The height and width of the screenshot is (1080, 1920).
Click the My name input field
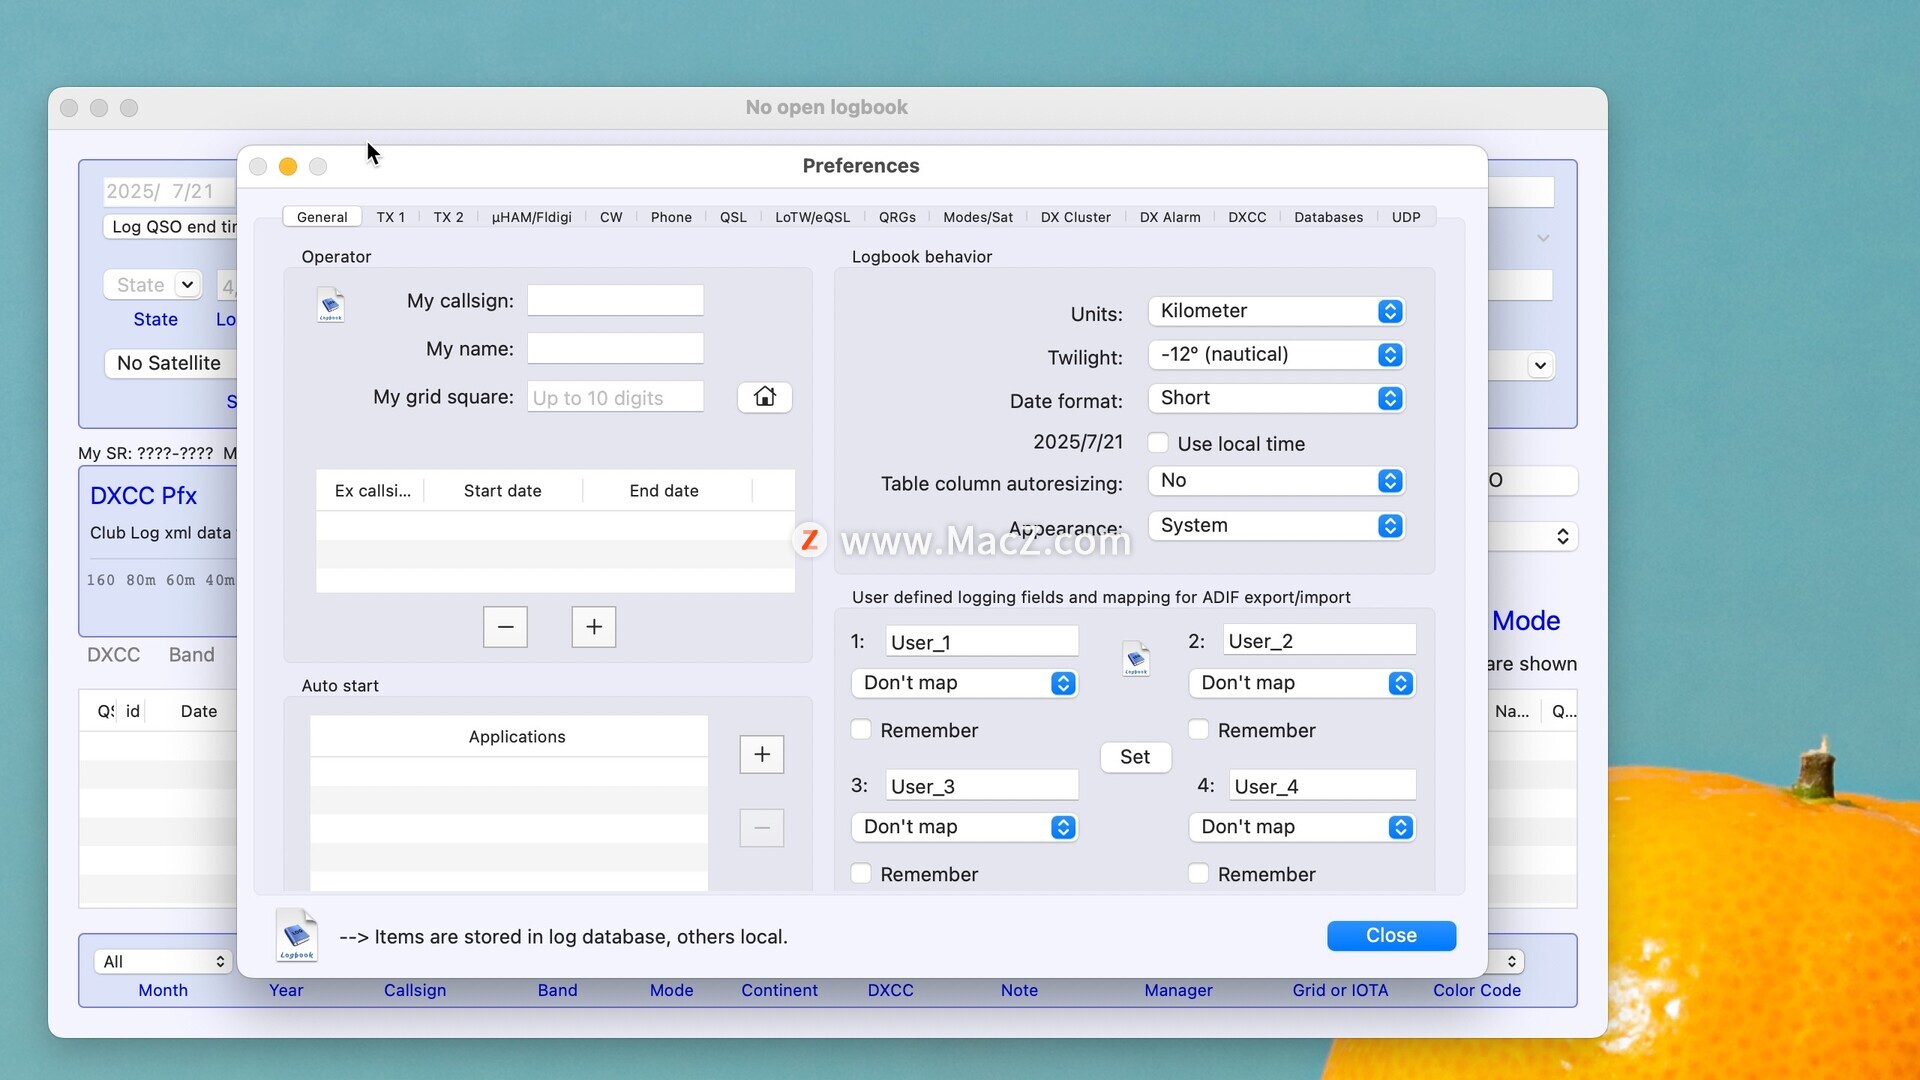click(615, 348)
